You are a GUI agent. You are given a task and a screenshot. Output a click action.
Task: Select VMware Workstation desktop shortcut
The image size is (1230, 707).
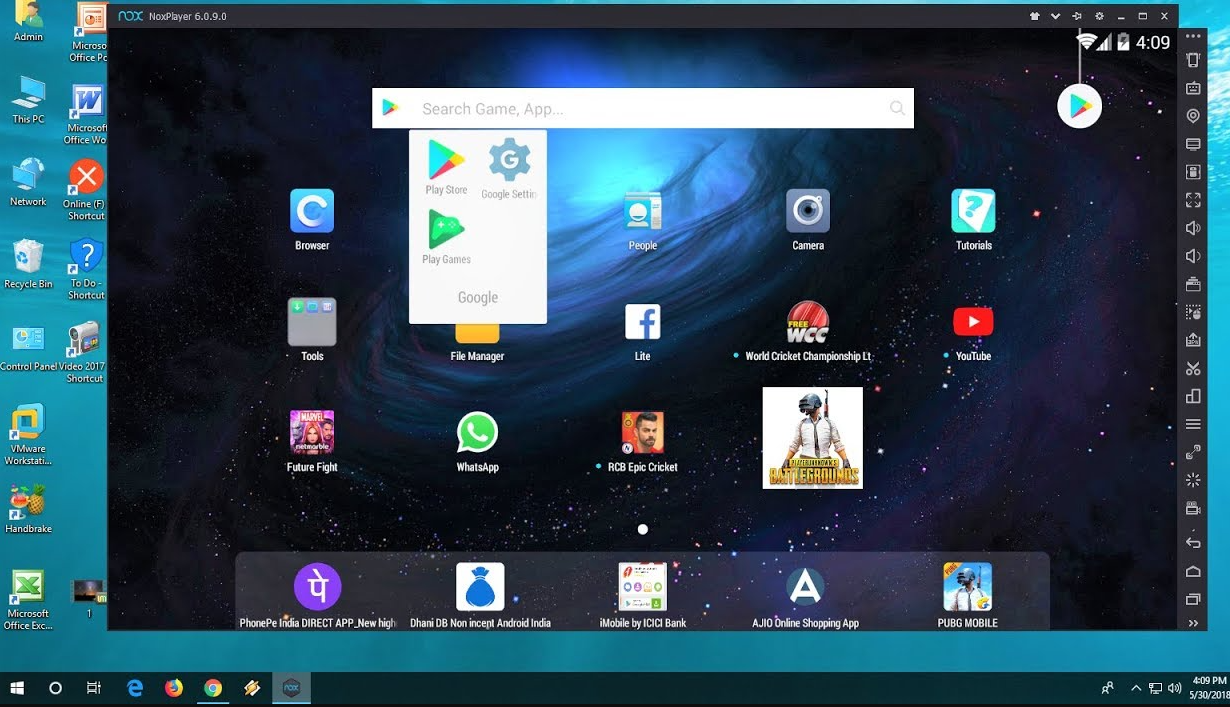pyautogui.click(x=28, y=435)
